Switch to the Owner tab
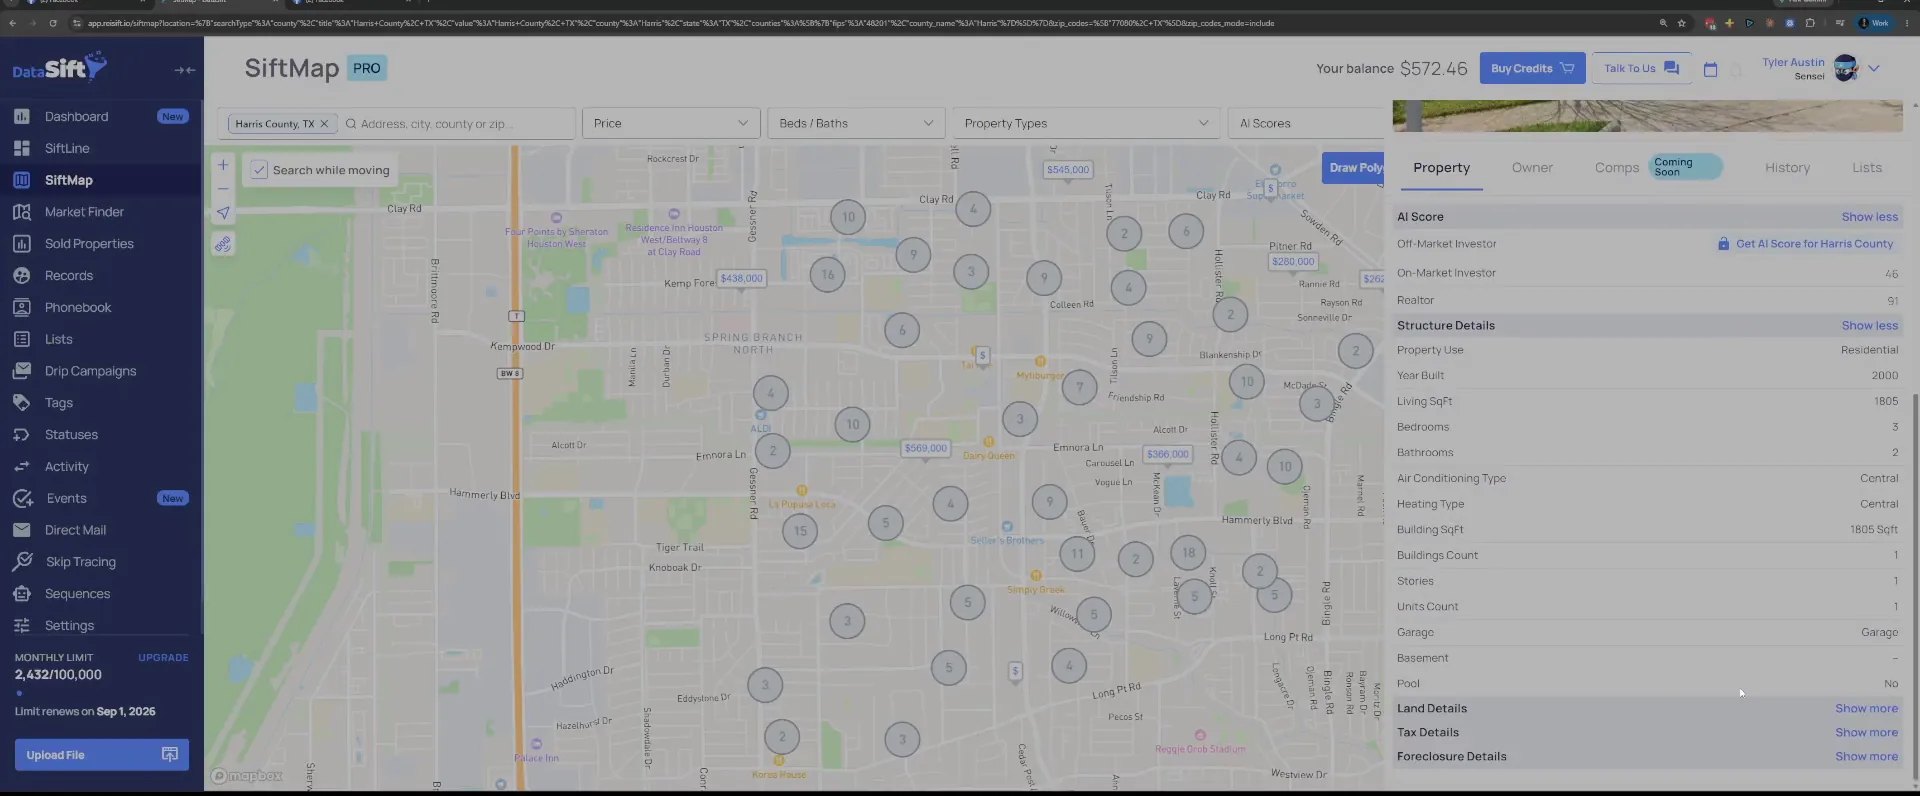Image resolution: width=1920 pixels, height=796 pixels. [x=1532, y=168]
